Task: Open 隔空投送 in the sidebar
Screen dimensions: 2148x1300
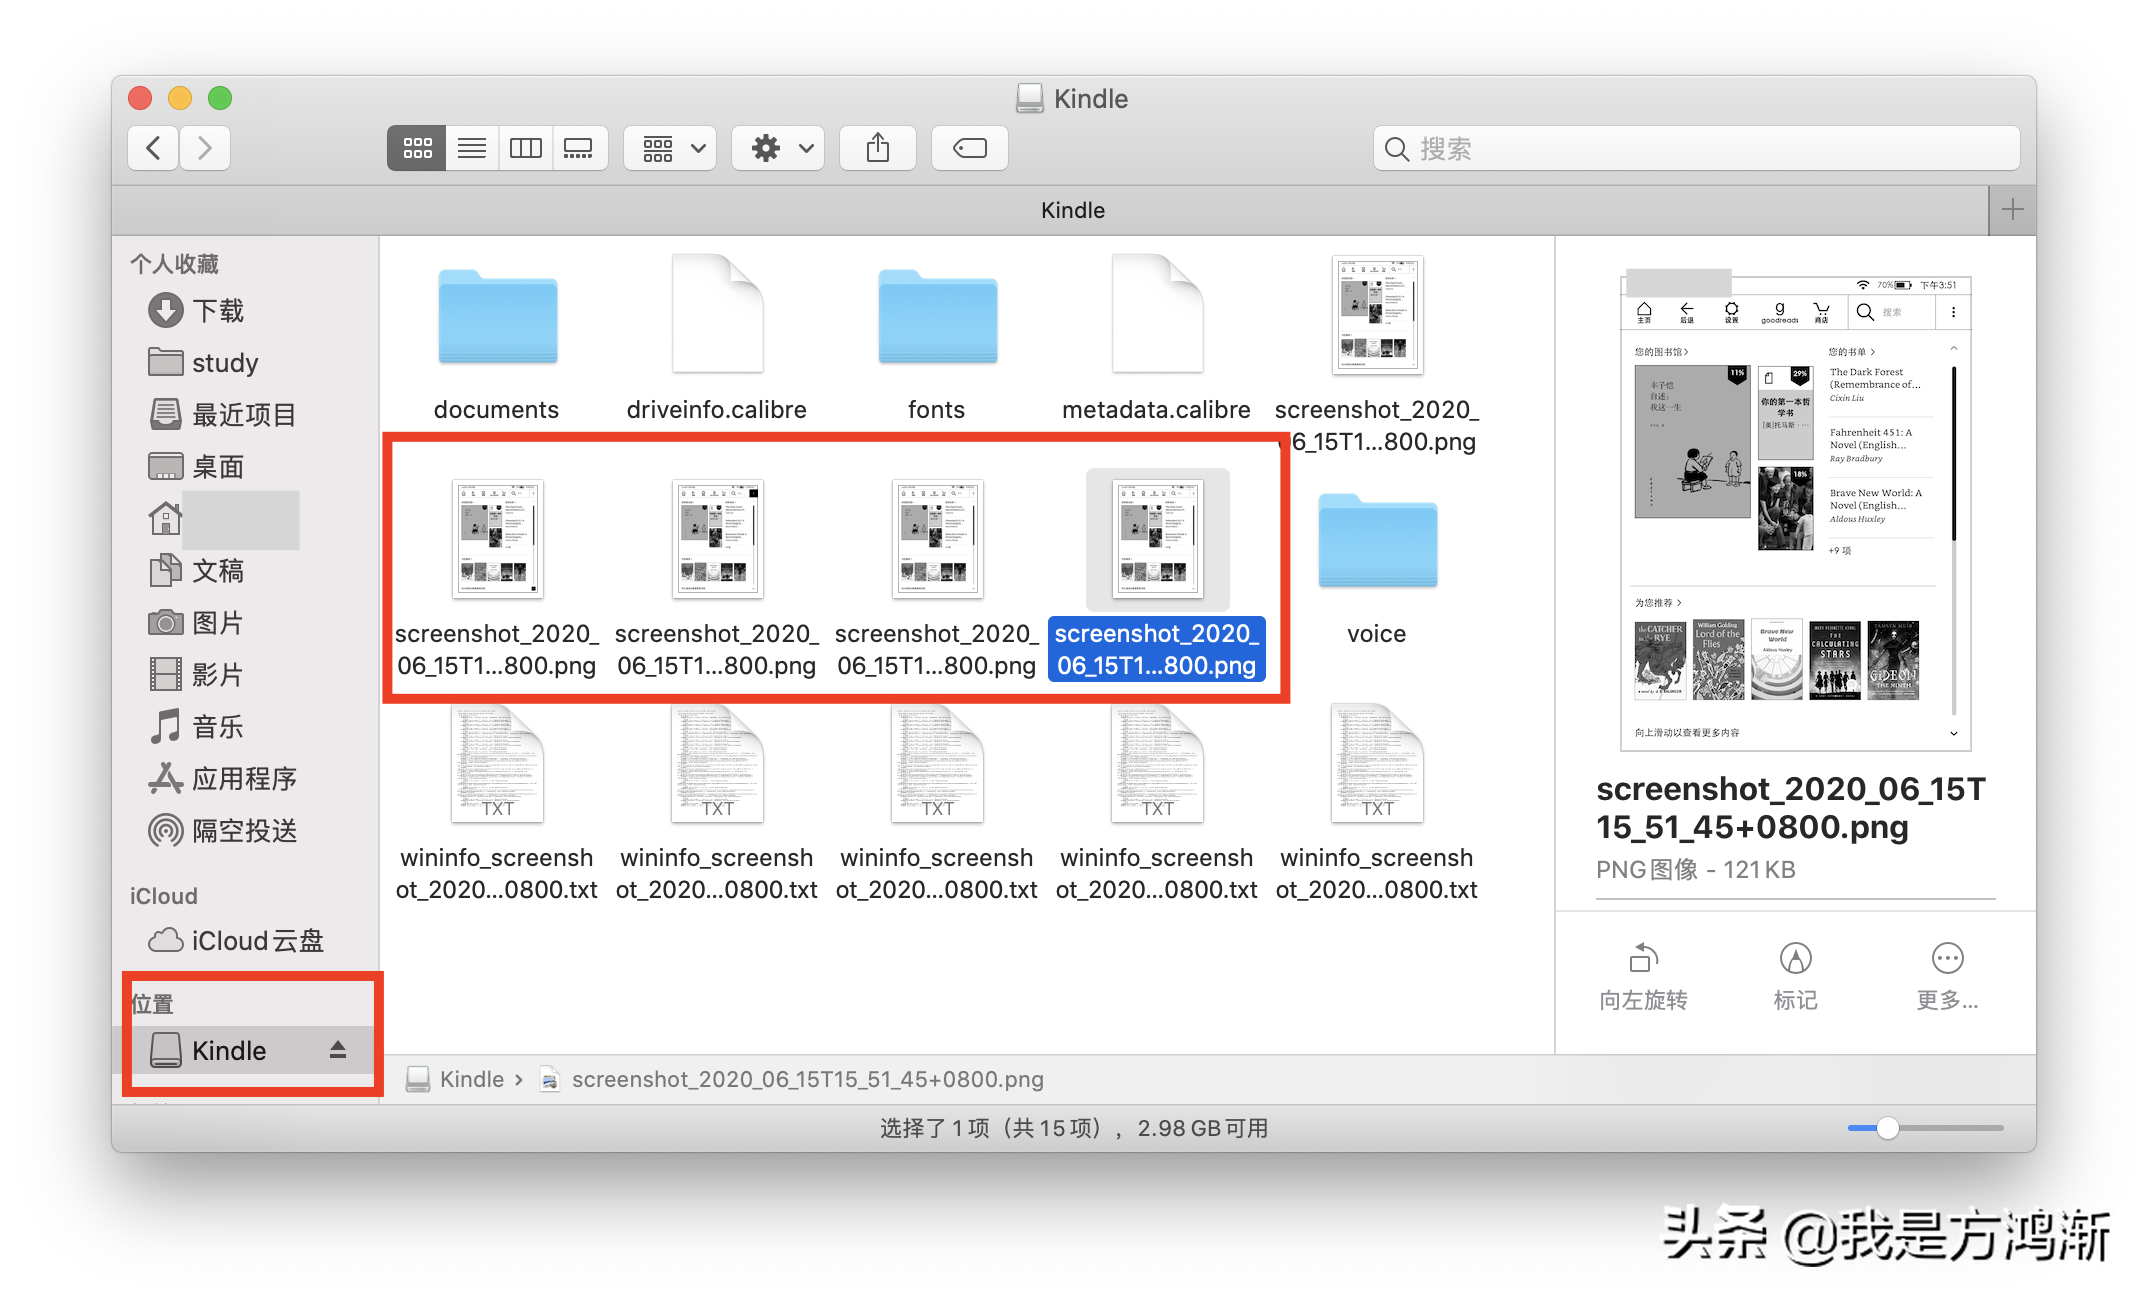Action: point(245,831)
